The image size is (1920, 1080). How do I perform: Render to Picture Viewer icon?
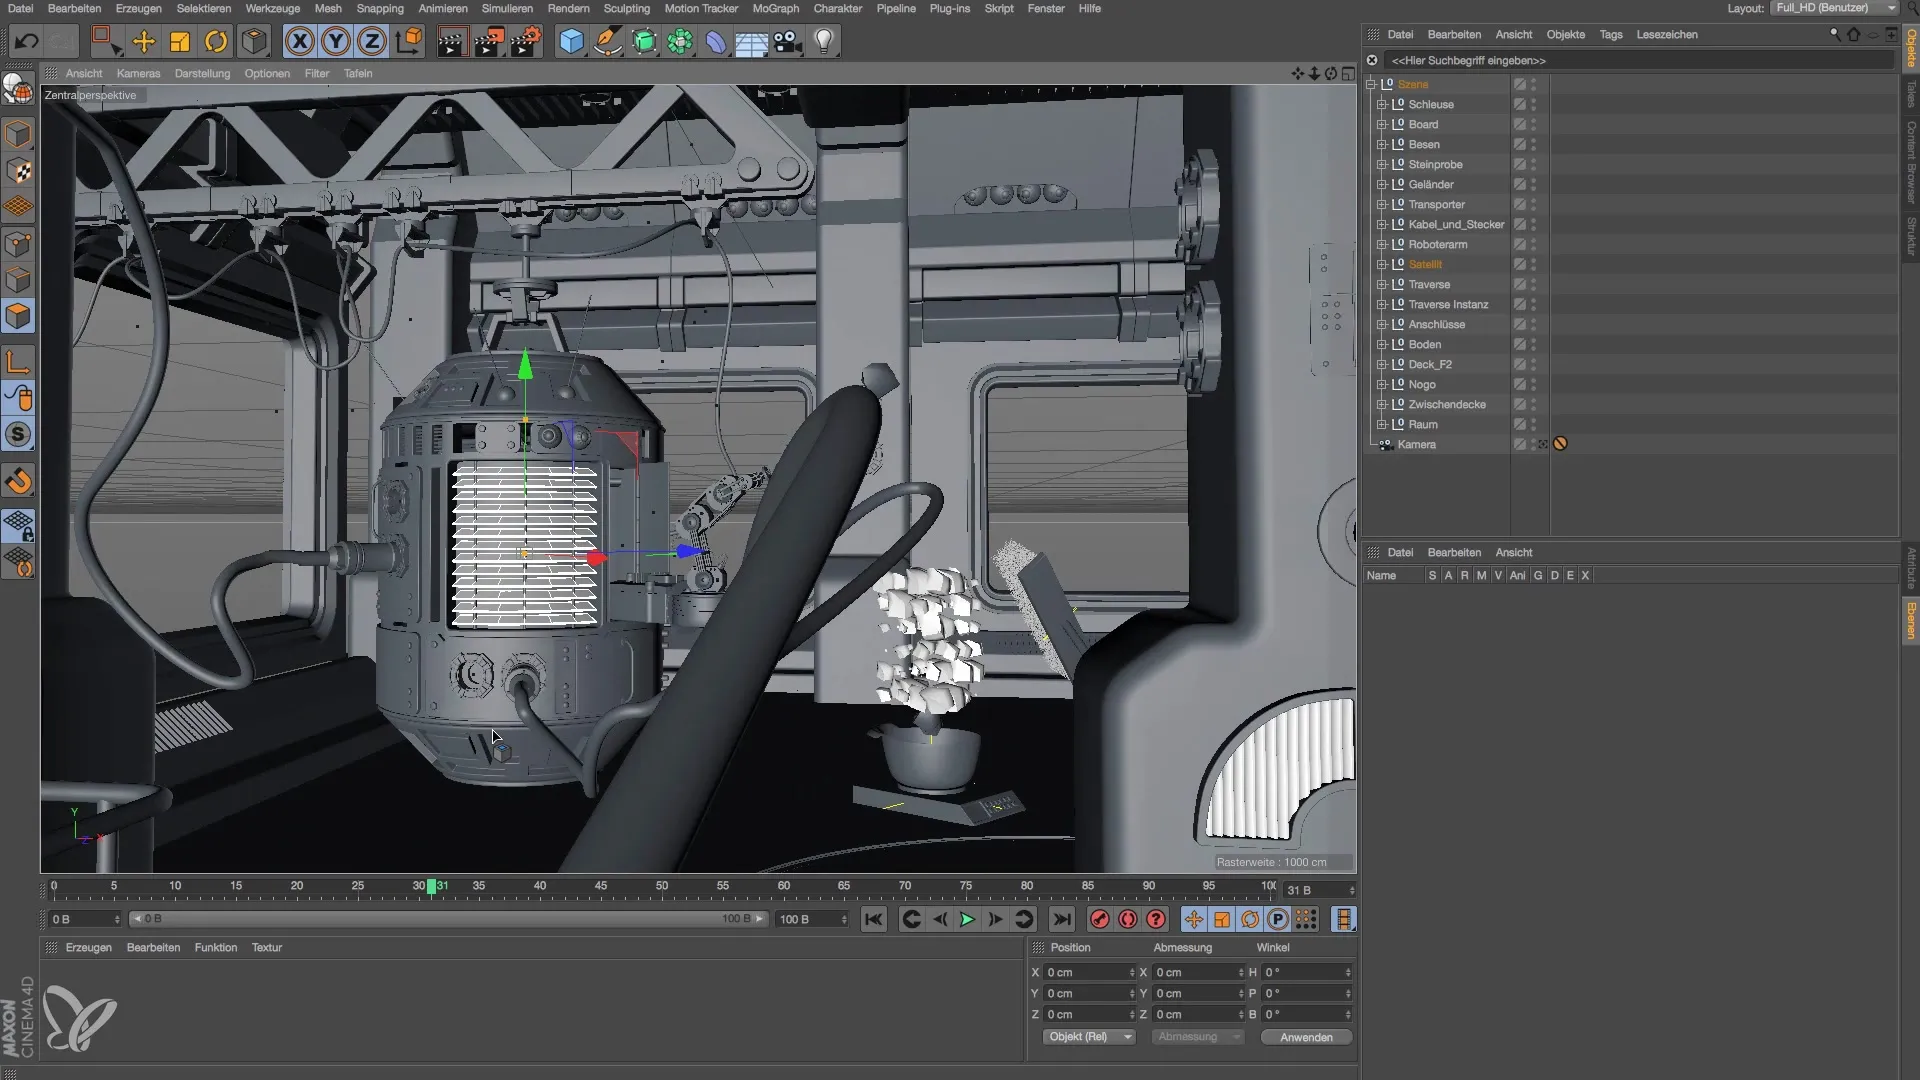pyautogui.click(x=489, y=41)
